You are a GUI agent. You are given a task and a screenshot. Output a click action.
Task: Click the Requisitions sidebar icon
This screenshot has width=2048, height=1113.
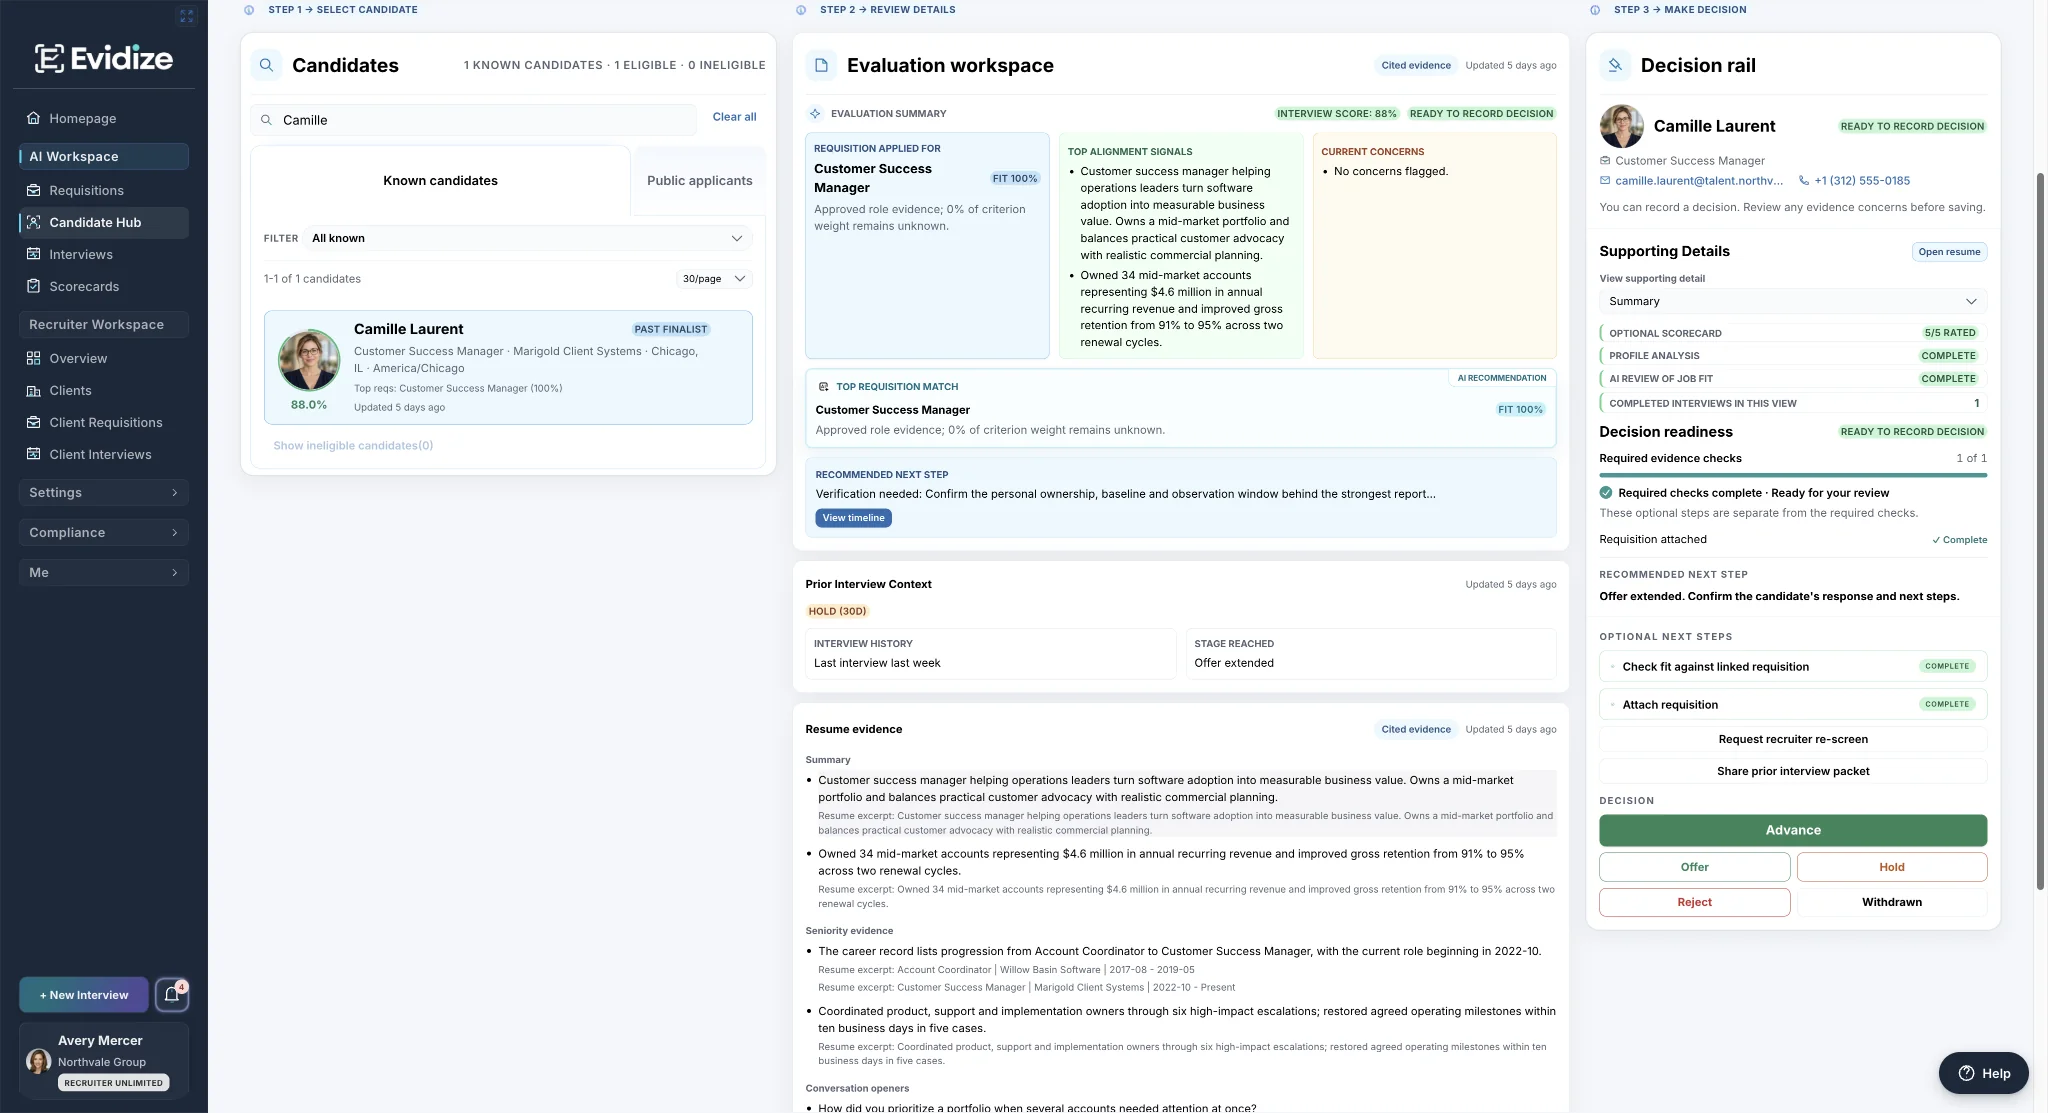tap(33, 190)
